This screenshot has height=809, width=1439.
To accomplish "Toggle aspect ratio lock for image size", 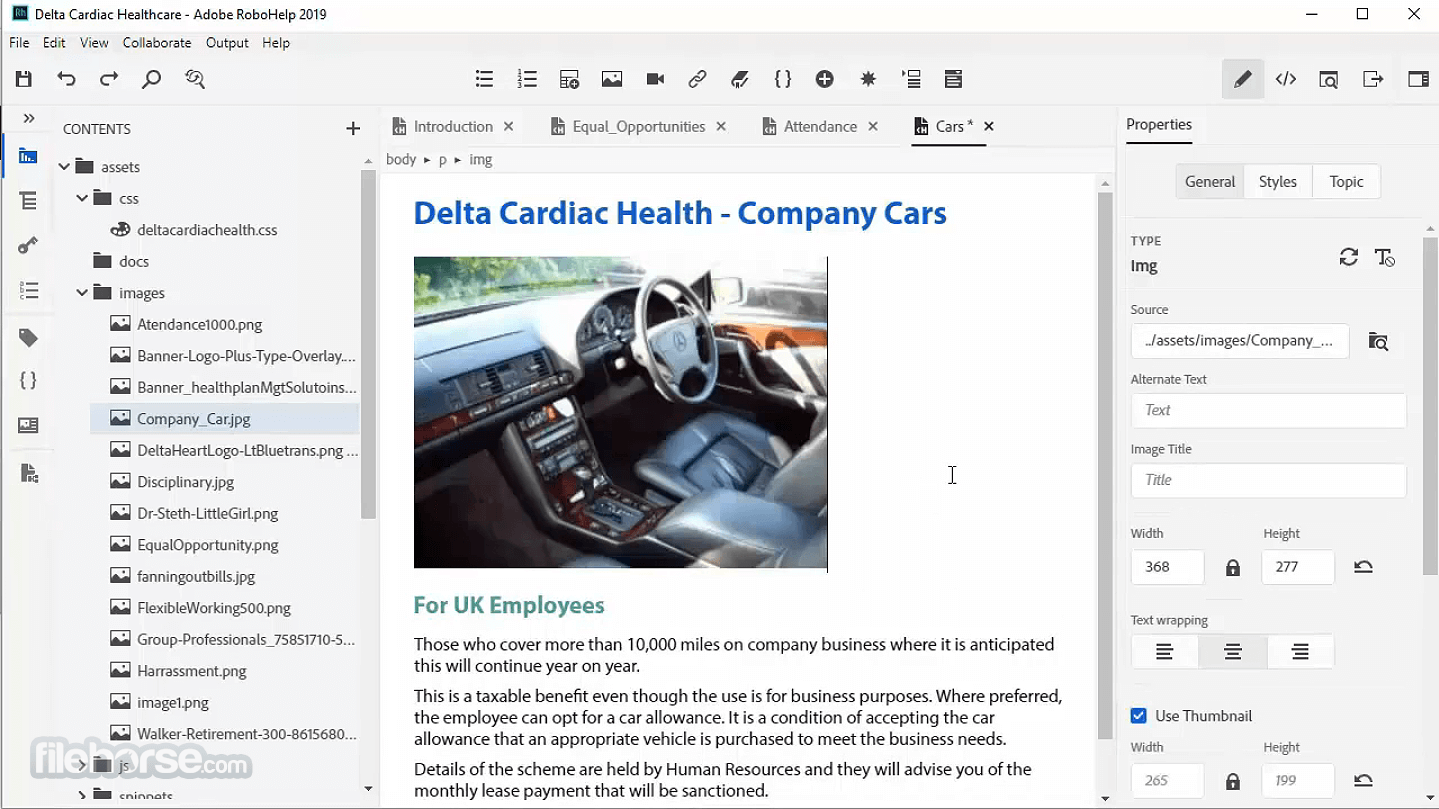I will click(1232, 567).
